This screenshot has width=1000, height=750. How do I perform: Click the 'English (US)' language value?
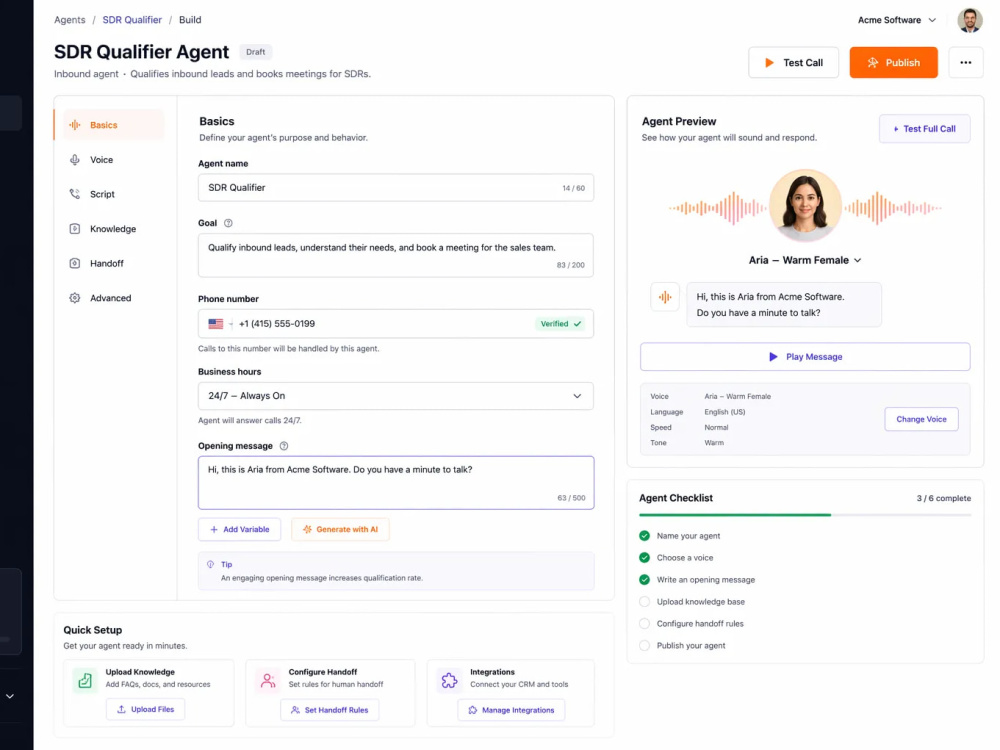[724, 412]
